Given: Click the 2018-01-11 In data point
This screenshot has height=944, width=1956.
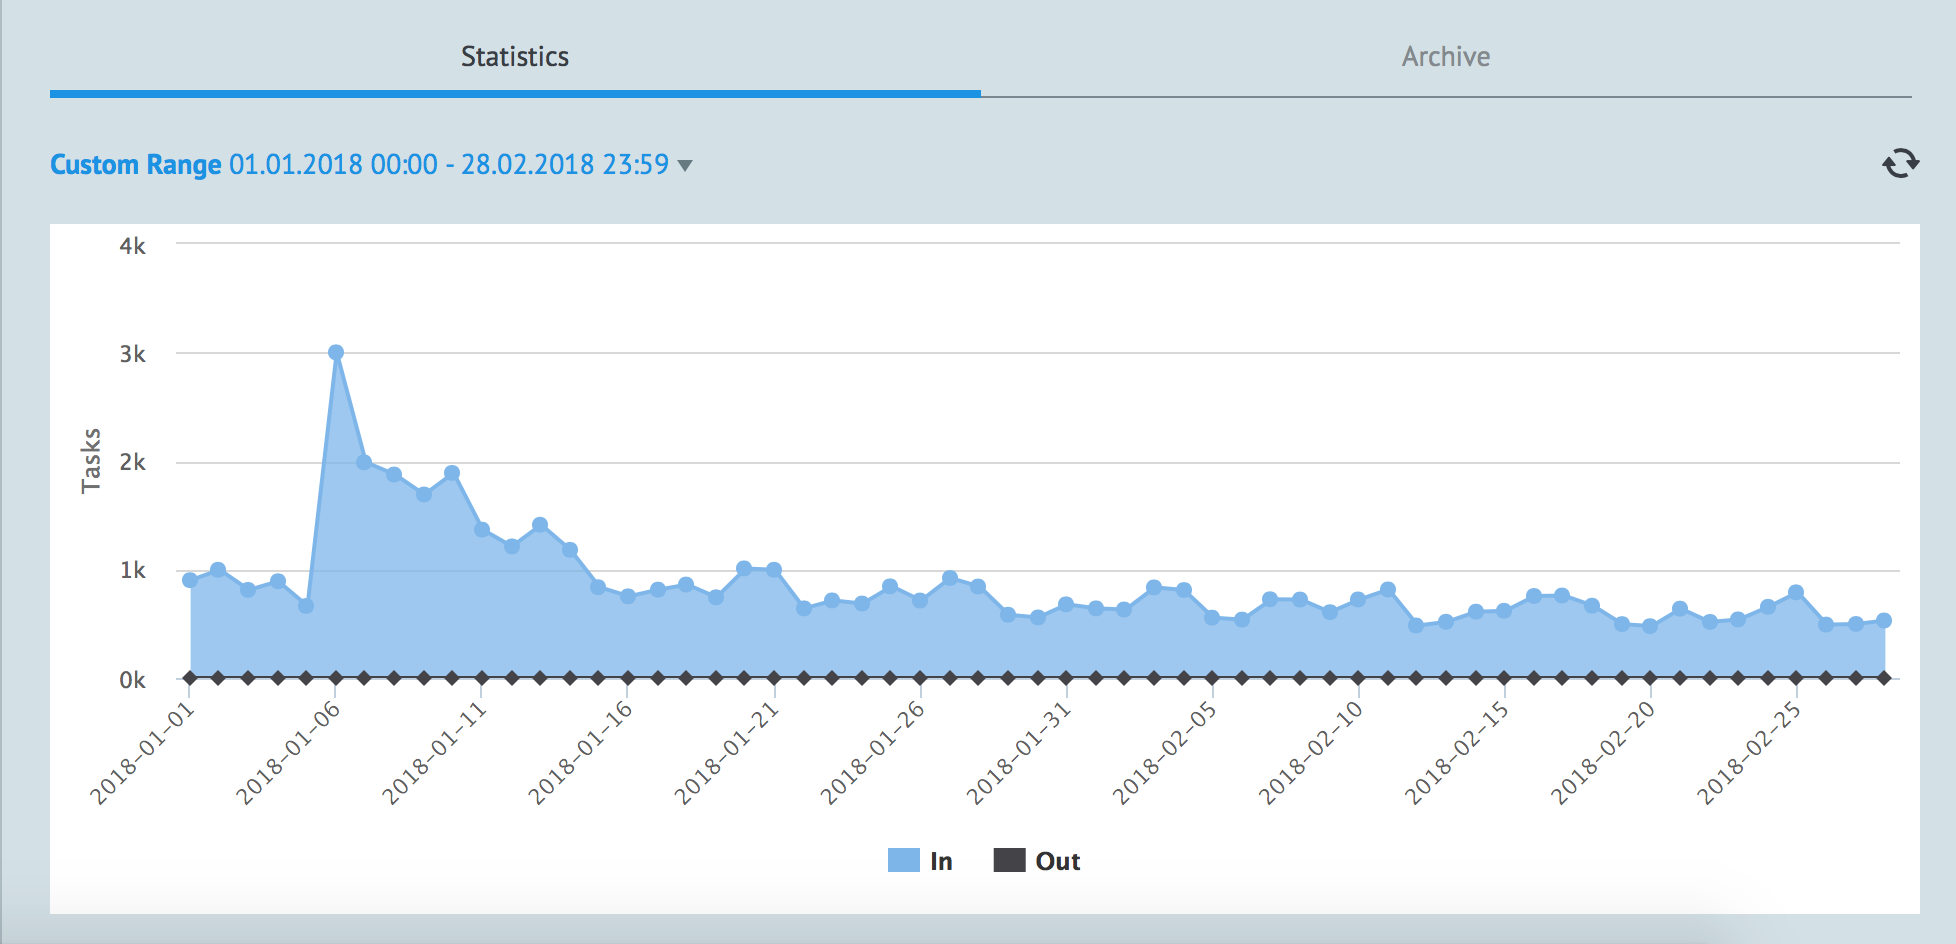Looking at the screenshot, I should tap(482, 529).
